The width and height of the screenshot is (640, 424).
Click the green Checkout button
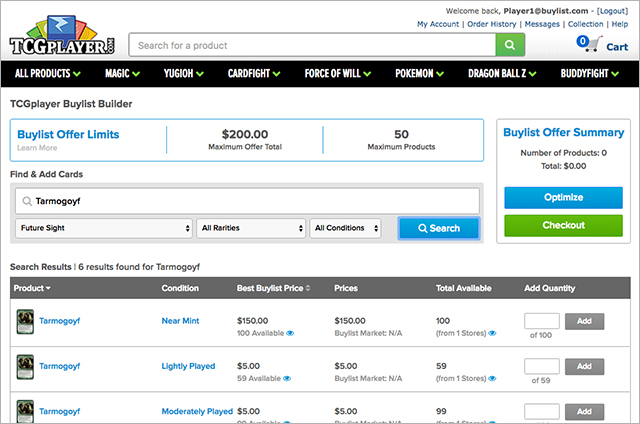563,225
